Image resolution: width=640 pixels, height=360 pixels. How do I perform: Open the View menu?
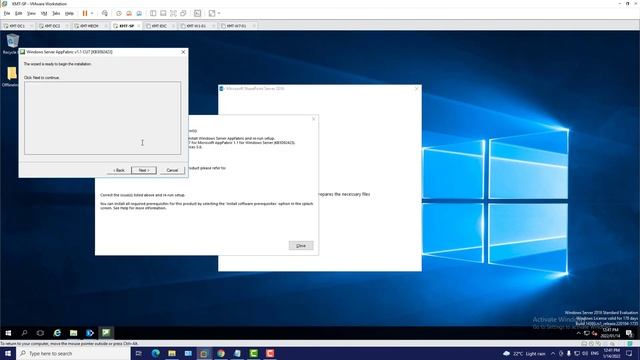pyautogui.click(x=31, y=13)
